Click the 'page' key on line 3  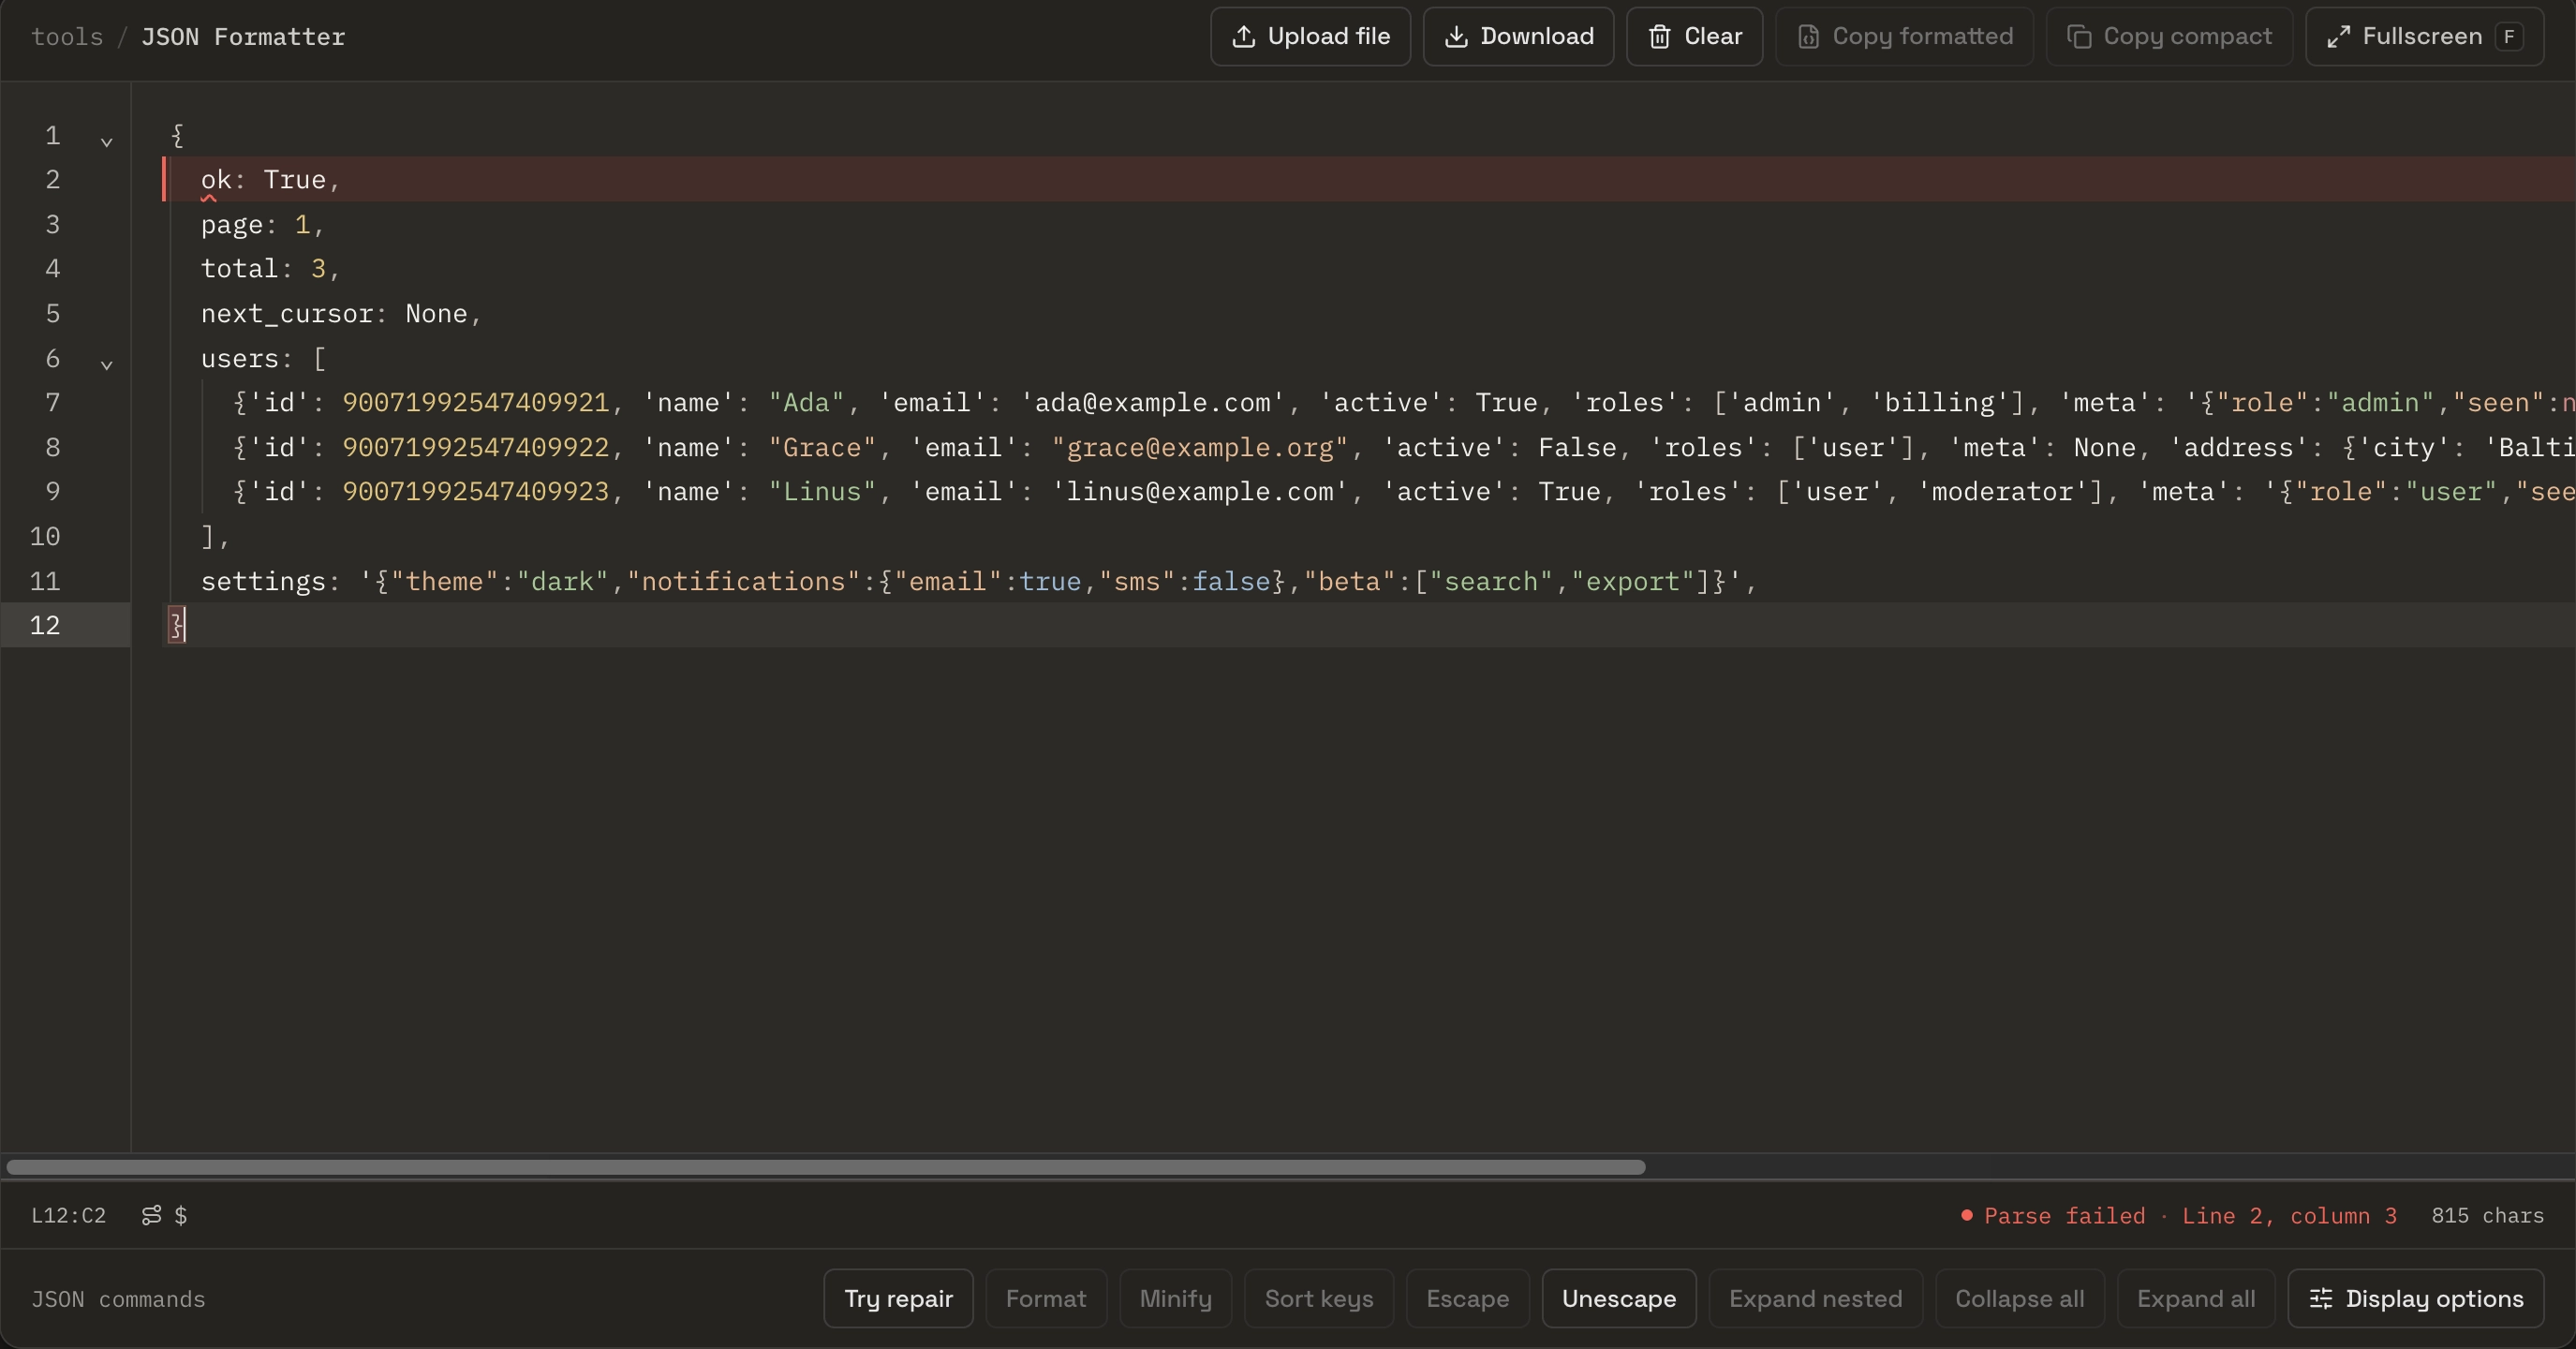(x=232, y=225)
